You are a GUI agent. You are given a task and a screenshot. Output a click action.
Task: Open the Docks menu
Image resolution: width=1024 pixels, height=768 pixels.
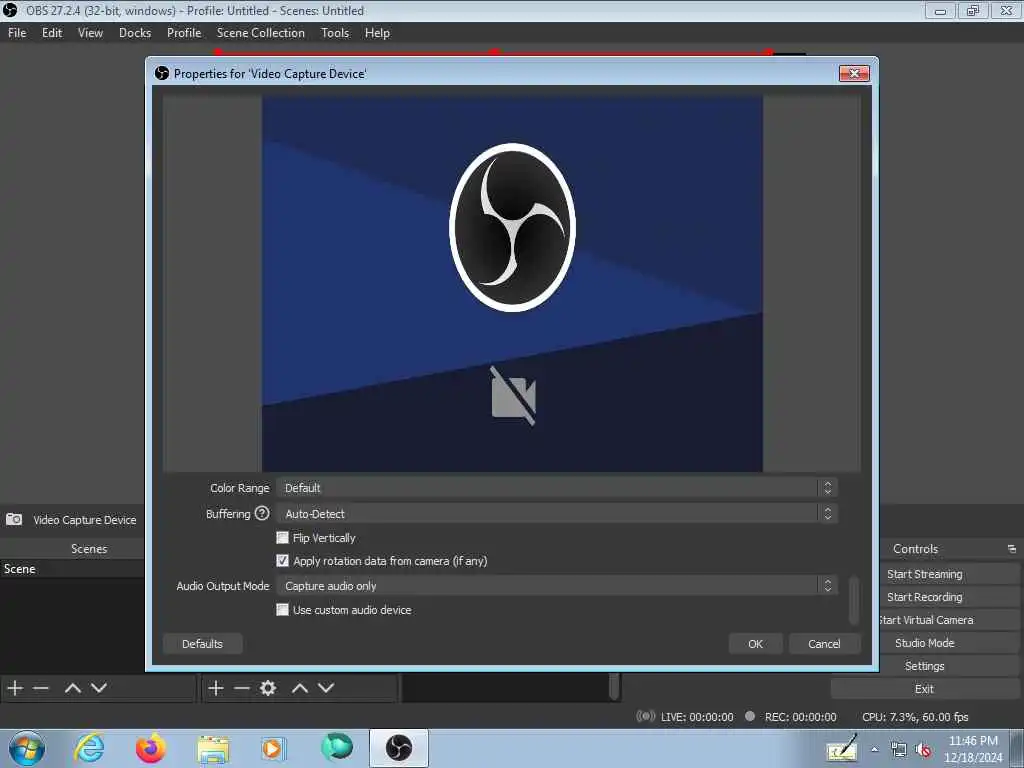[135, 33]
